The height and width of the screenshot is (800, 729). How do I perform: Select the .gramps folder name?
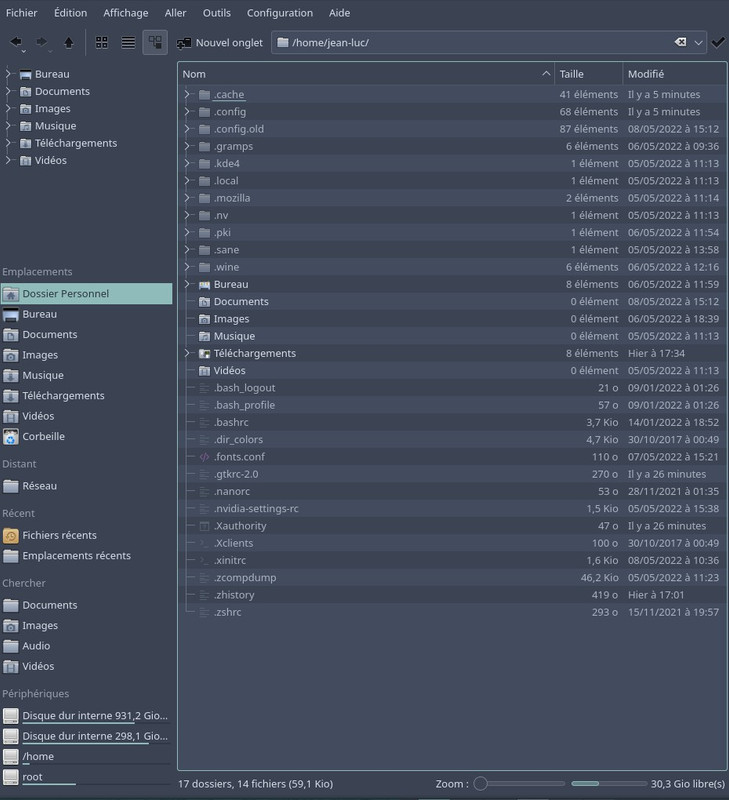(233, 146)
